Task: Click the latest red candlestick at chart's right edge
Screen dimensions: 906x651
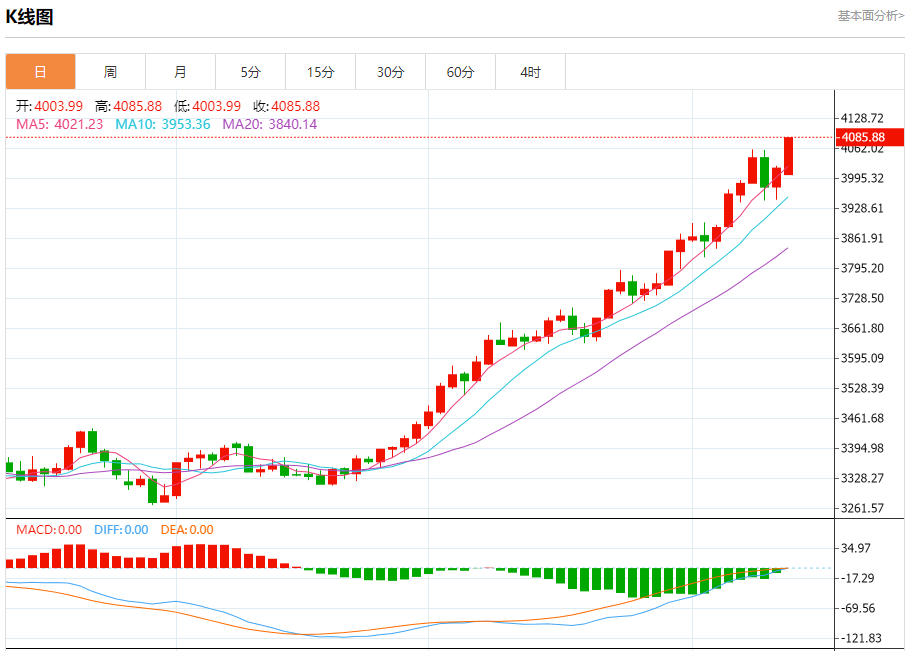Action: [x=788, y=156]
